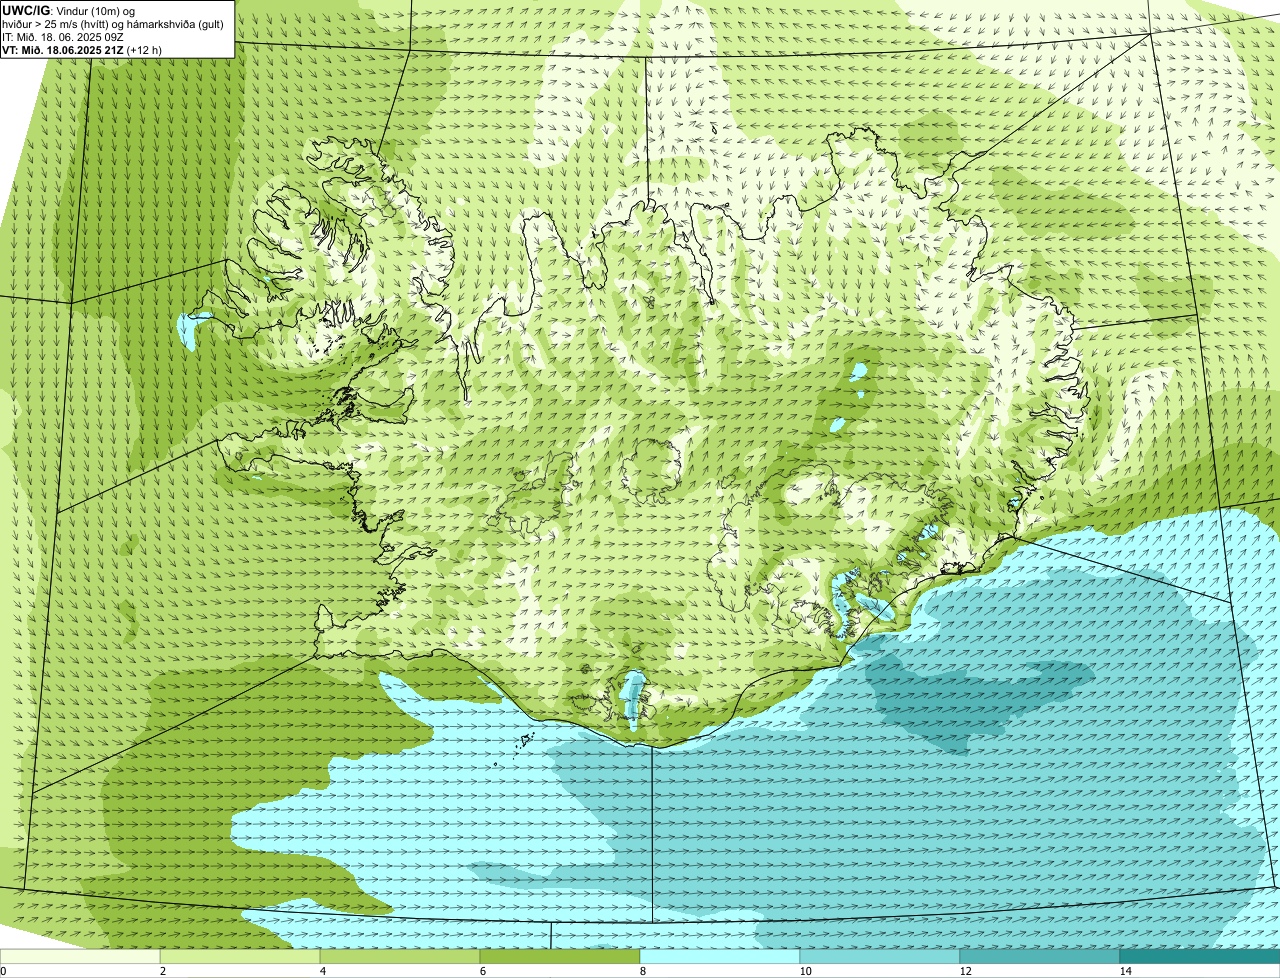
Task: Click the palest legend swatch for 0–2 m/s
Action: tap(80, 956)
